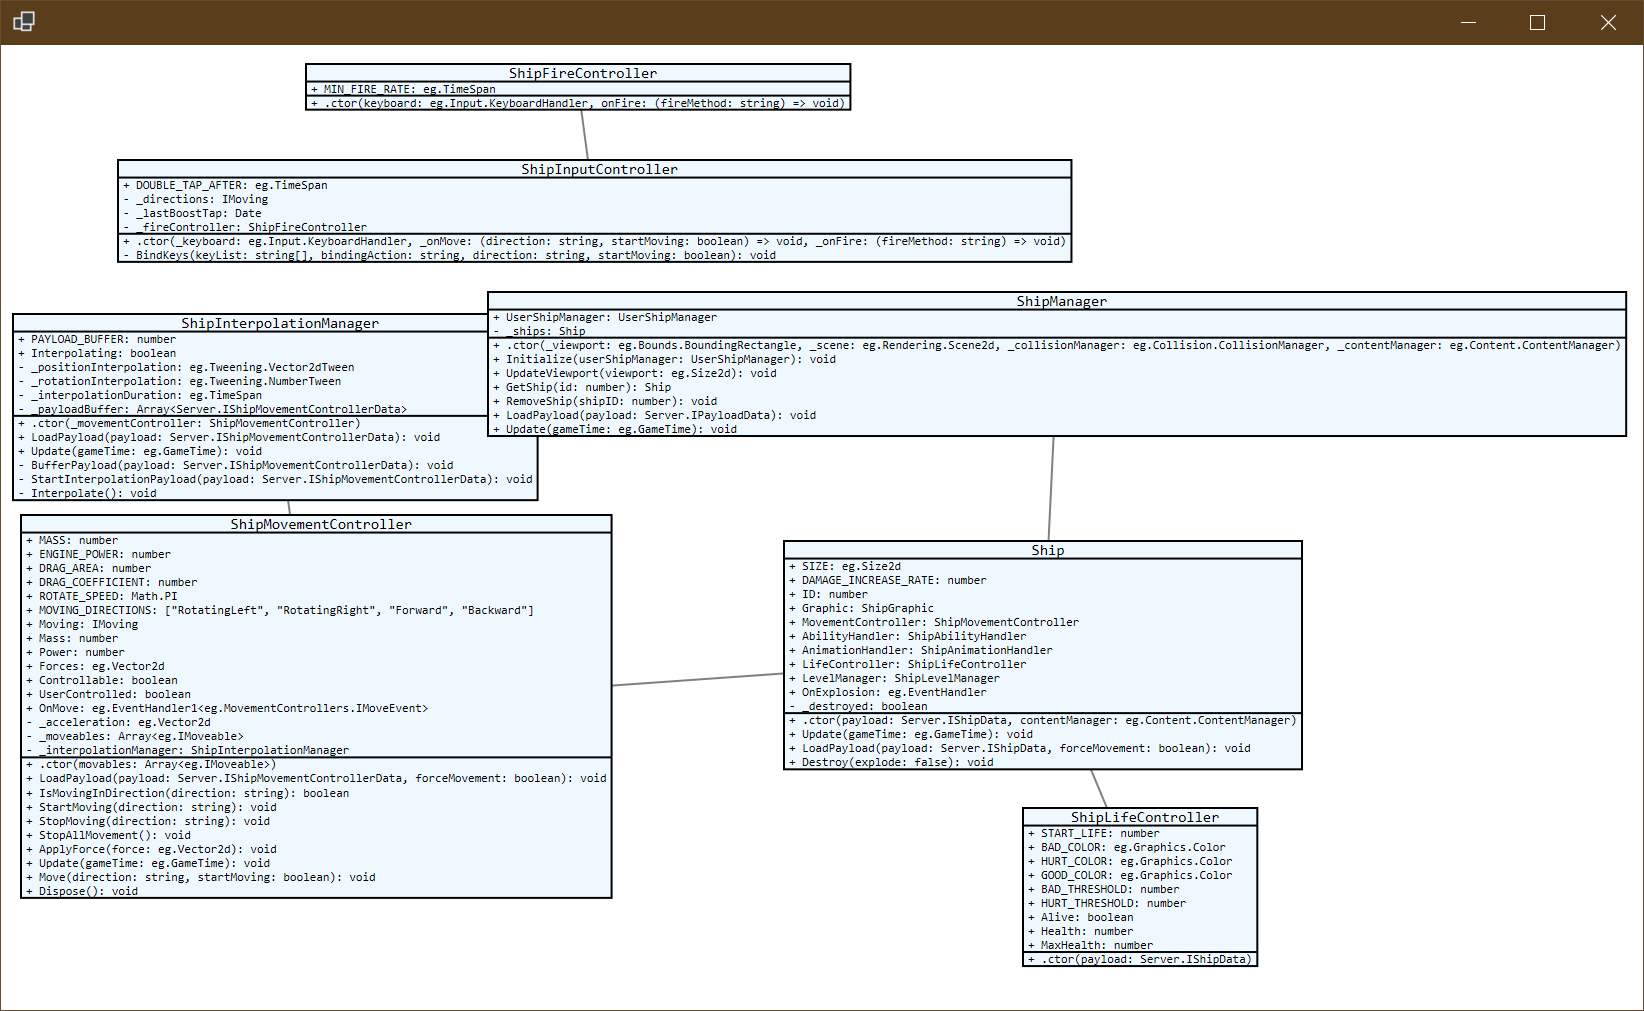Viewport: 1644px width, 1011px height.
Task: Select the Ship class title
Action: point(1048,550)
